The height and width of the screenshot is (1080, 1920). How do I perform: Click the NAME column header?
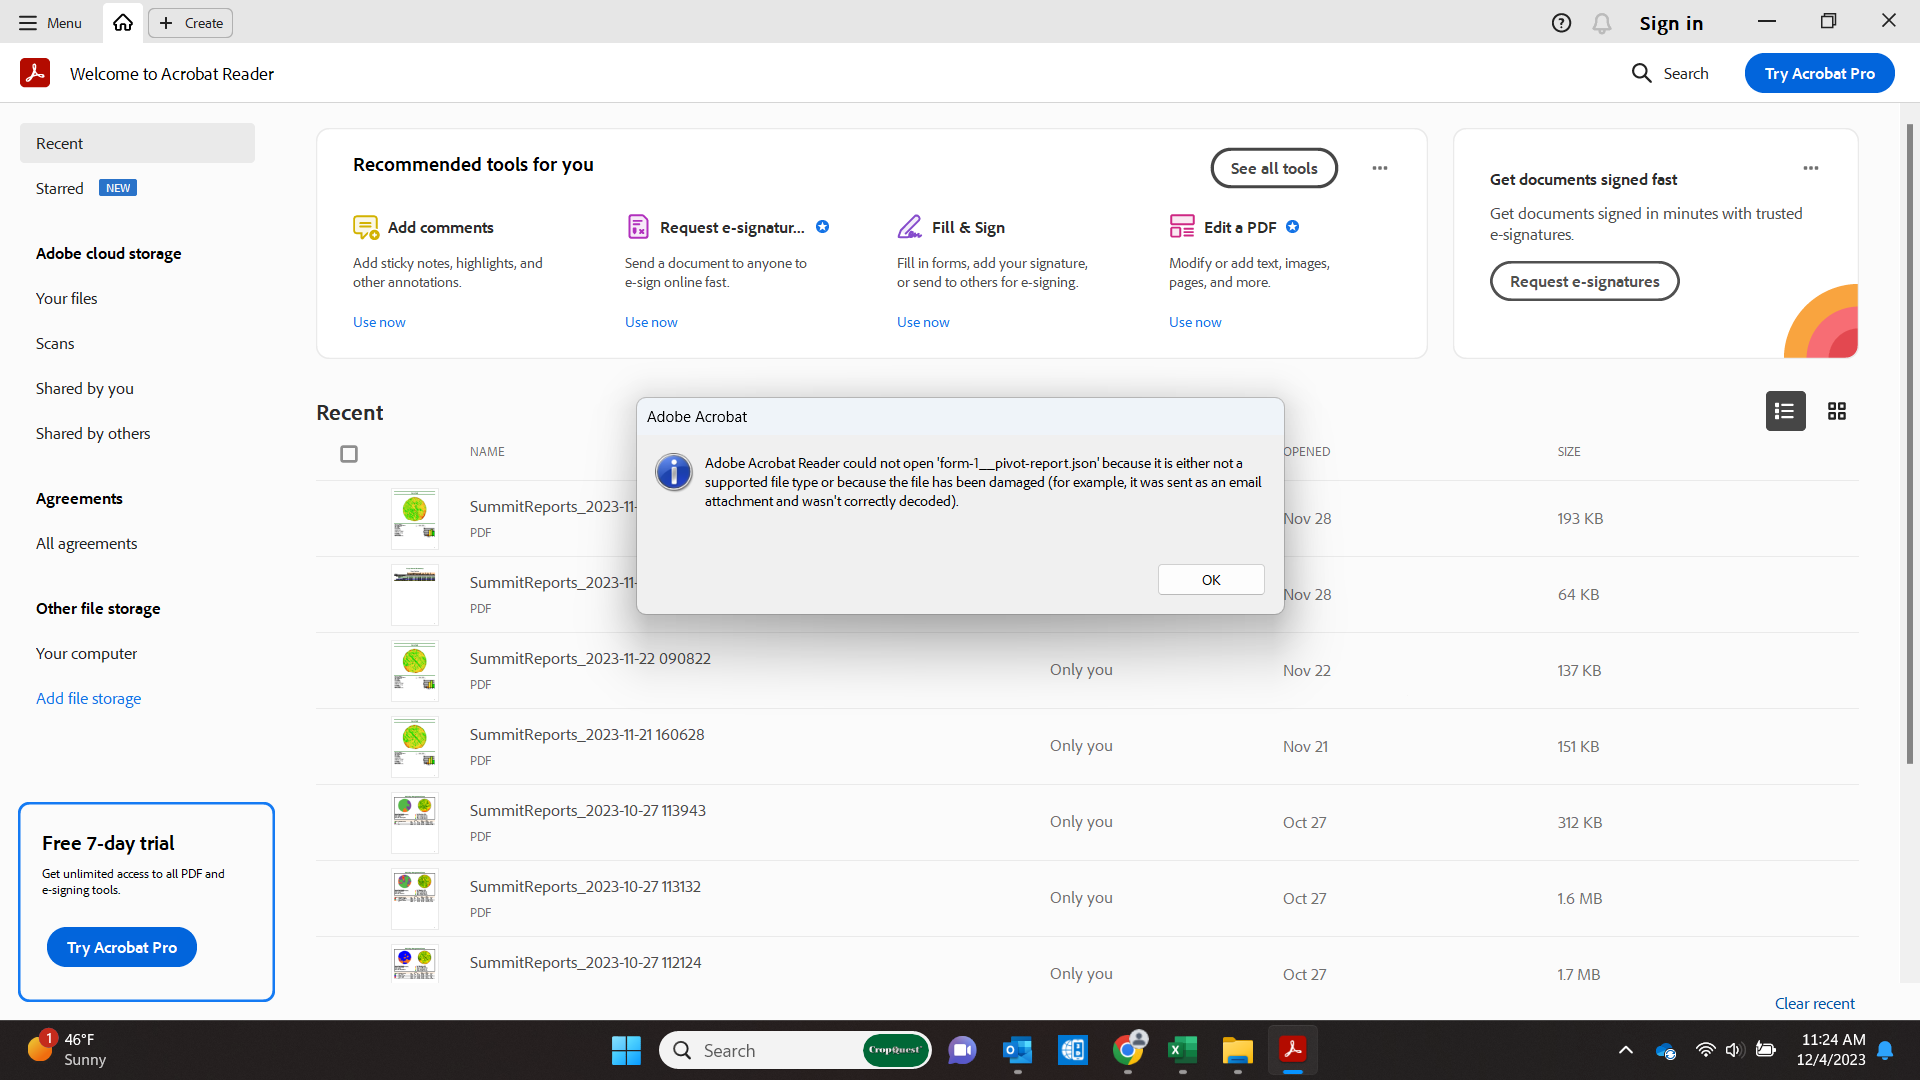487,452
